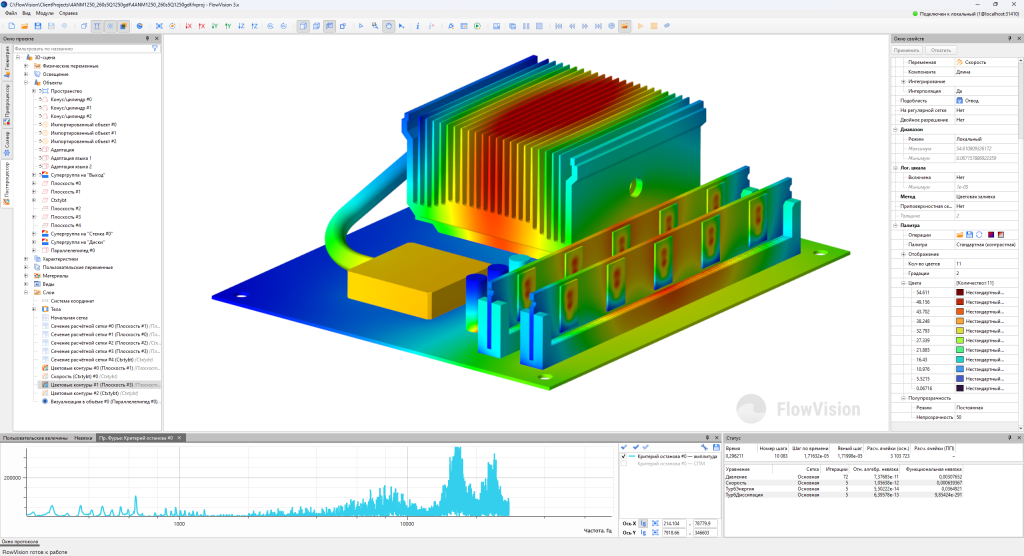
Task: Select 'Импортированный объект #1' in tree
Action: pyautogui.click(x=84, y=133)
